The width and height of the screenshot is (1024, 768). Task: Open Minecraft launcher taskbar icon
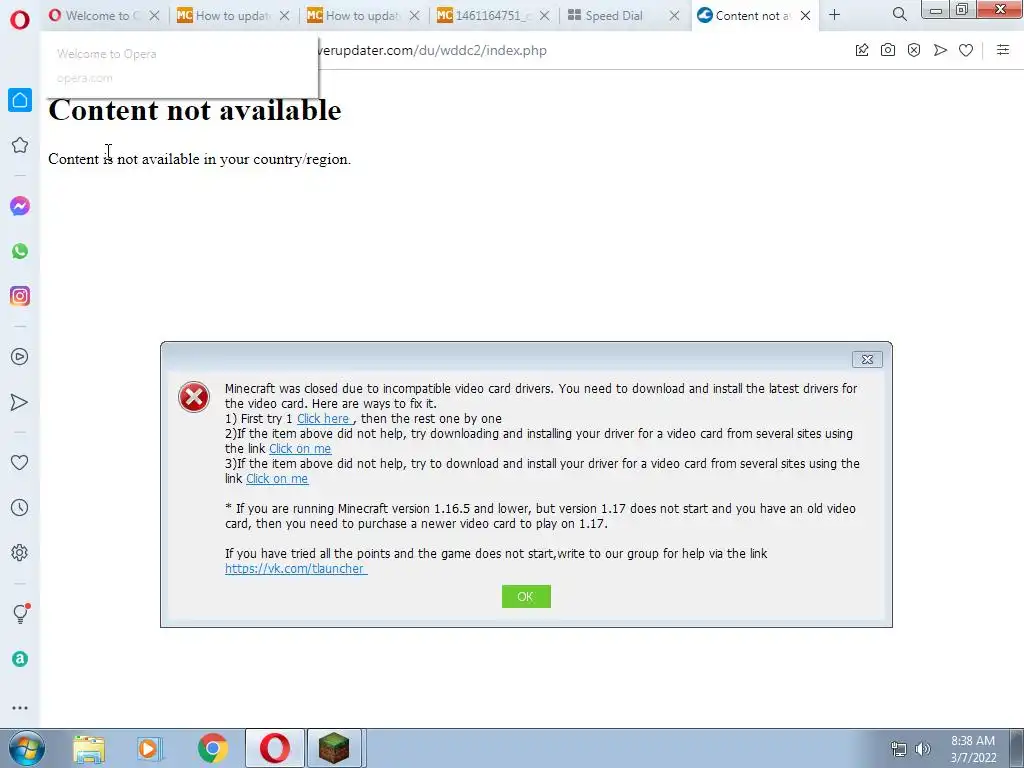coord(334,748)
